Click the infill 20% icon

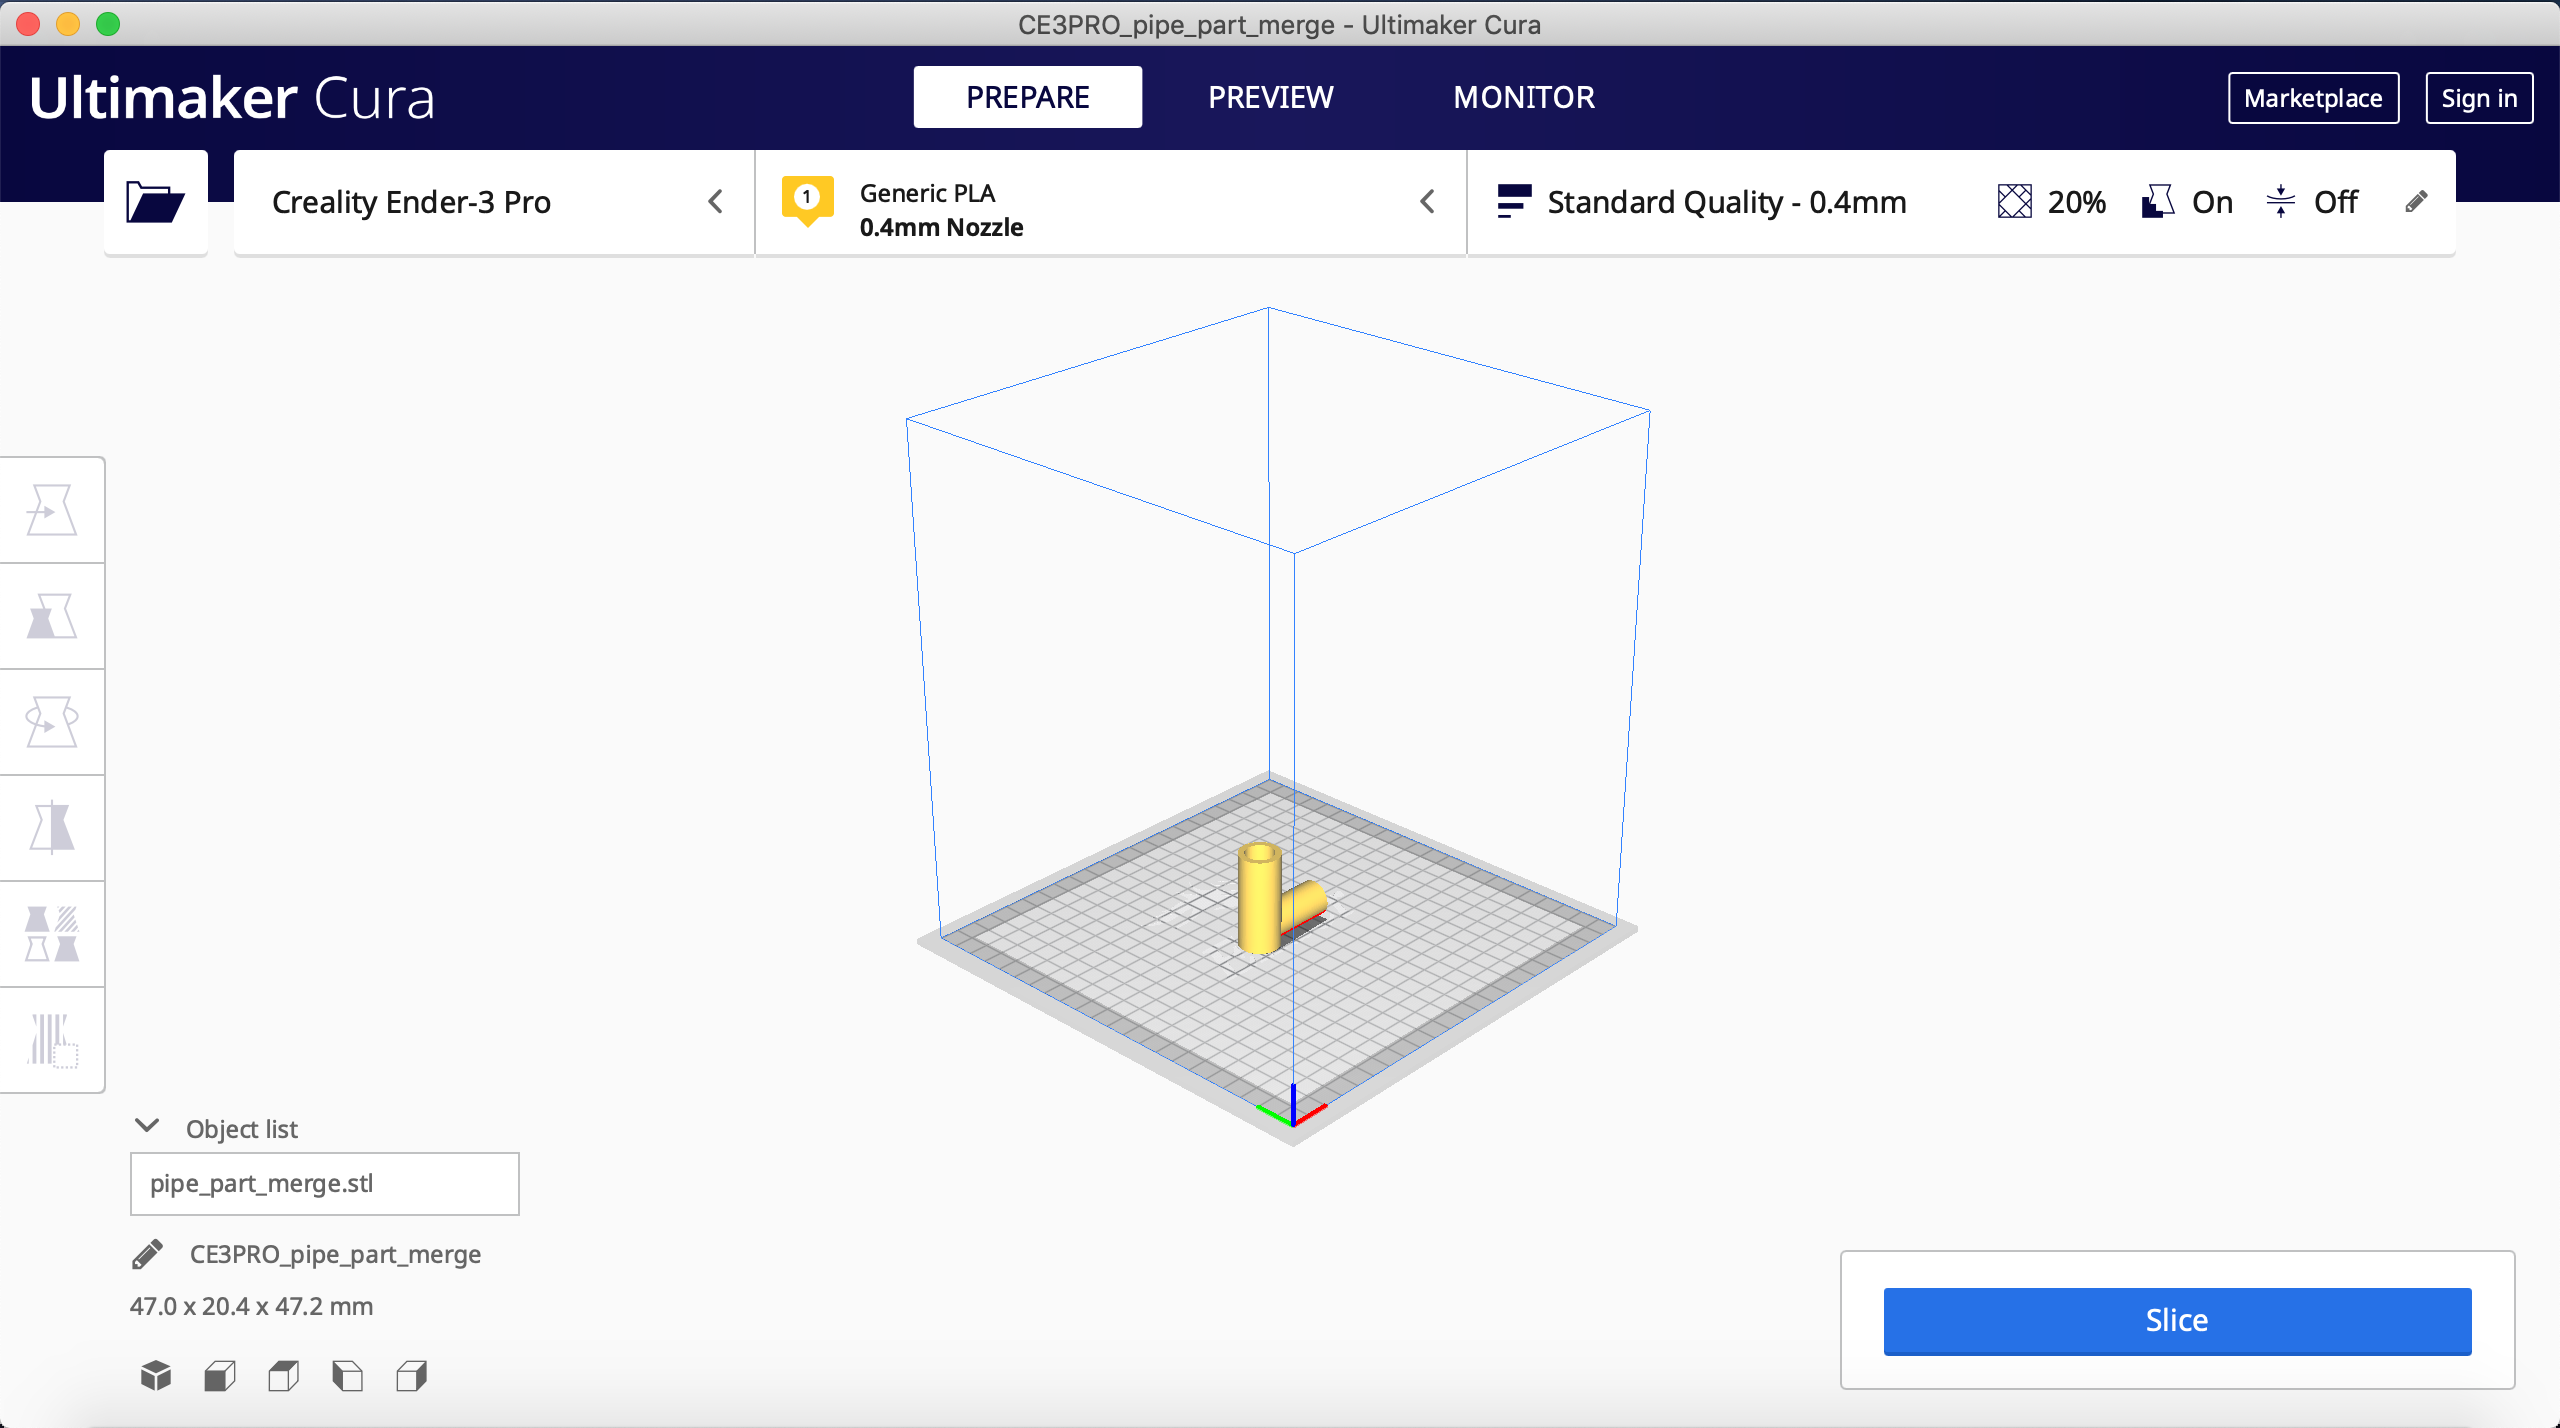point(2014,202)
